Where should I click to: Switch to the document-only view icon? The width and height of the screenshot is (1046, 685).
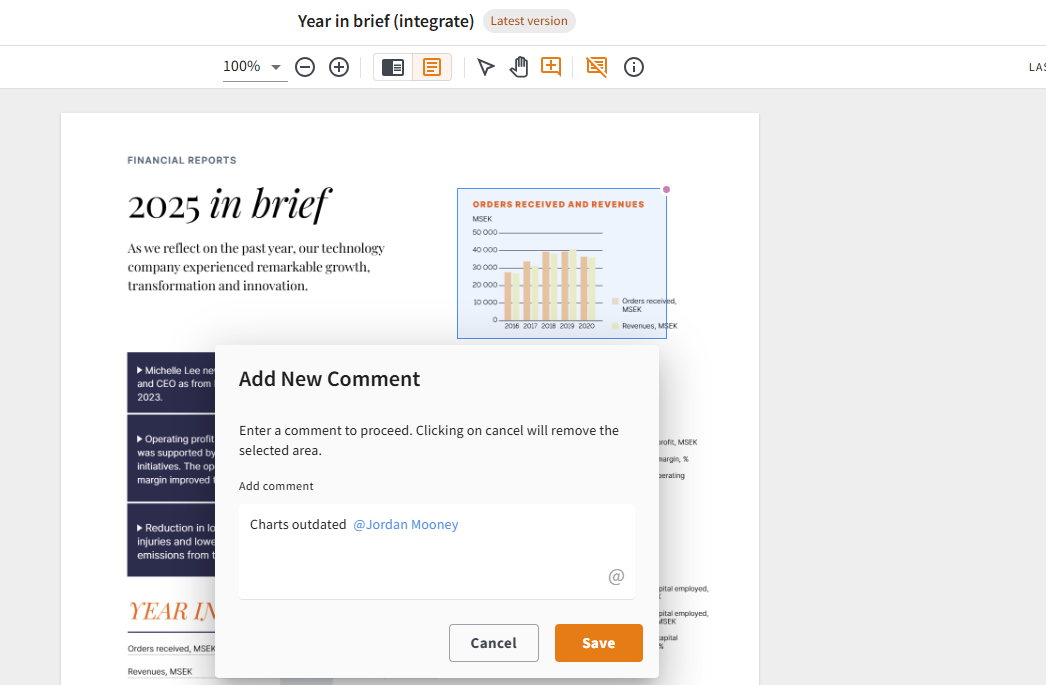(x=432, y=67)
